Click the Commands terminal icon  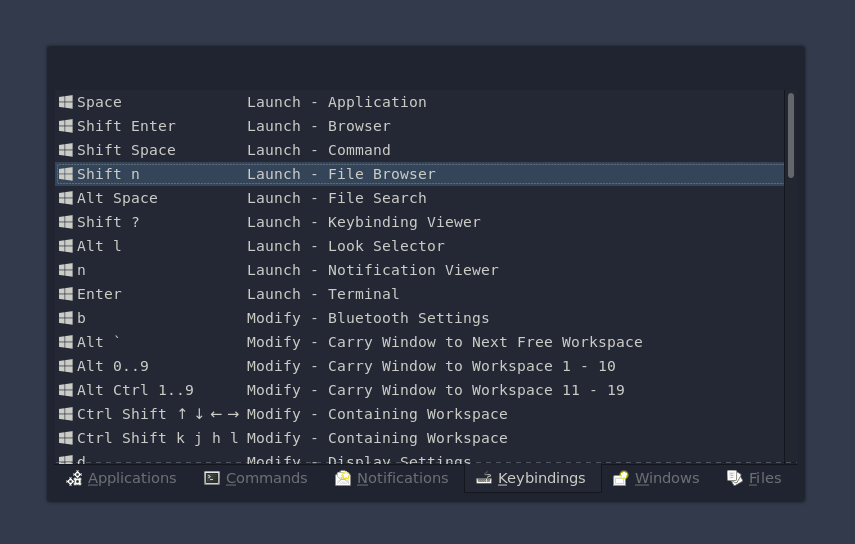coord(212,478)
